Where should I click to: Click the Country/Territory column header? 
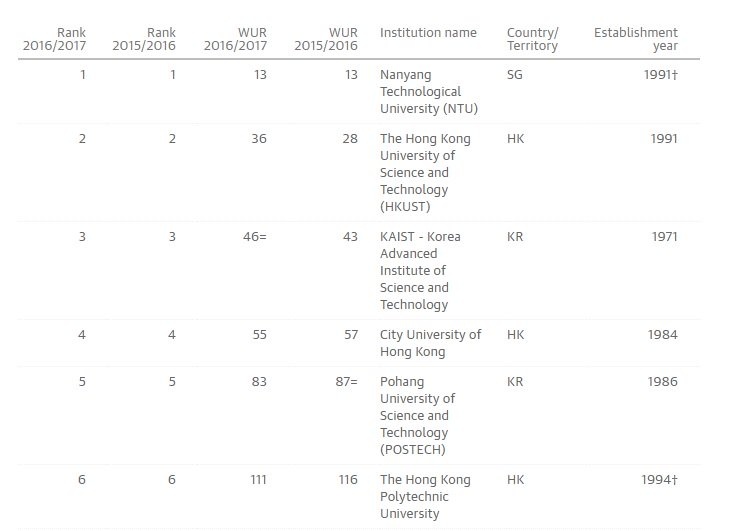tap(532, 39)
